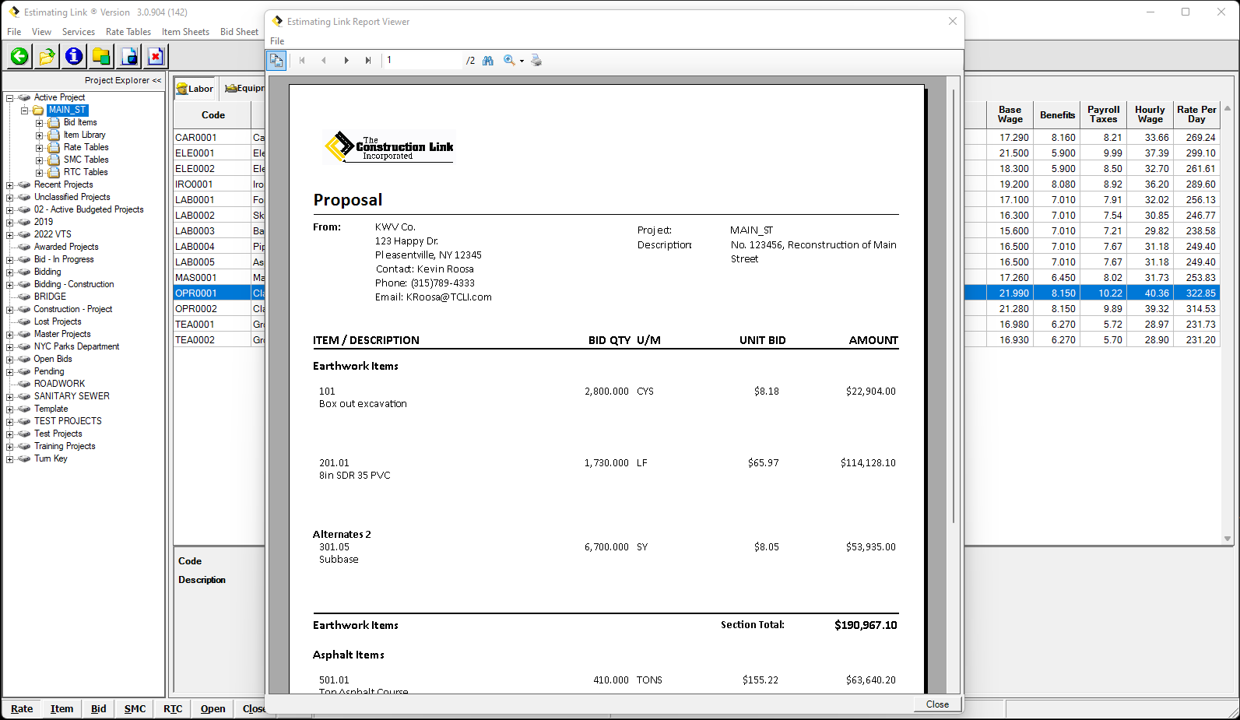Expand the Bid Items tree node
The height and width of the screenshot is (720, 1240).
(39, 122)
